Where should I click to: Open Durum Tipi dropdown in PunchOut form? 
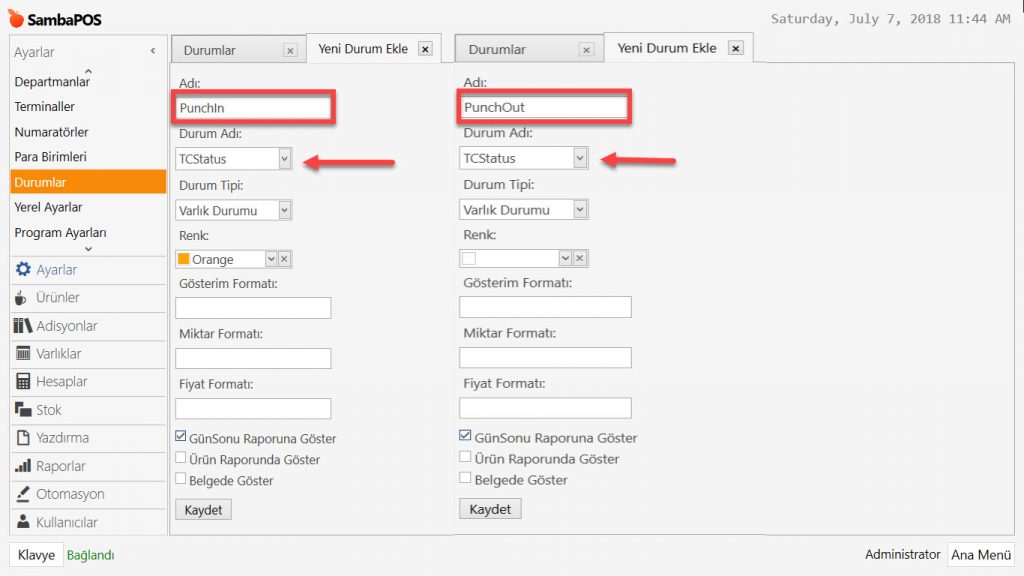point(580,210)
